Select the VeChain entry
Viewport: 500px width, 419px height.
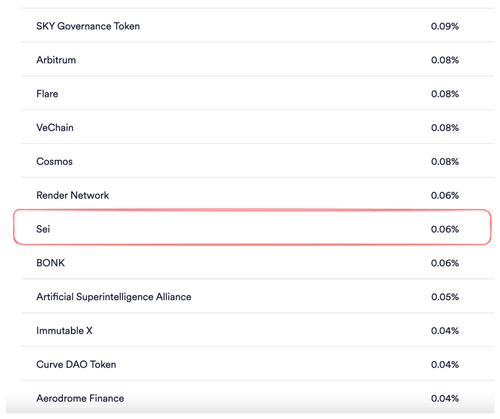(257, 127)
